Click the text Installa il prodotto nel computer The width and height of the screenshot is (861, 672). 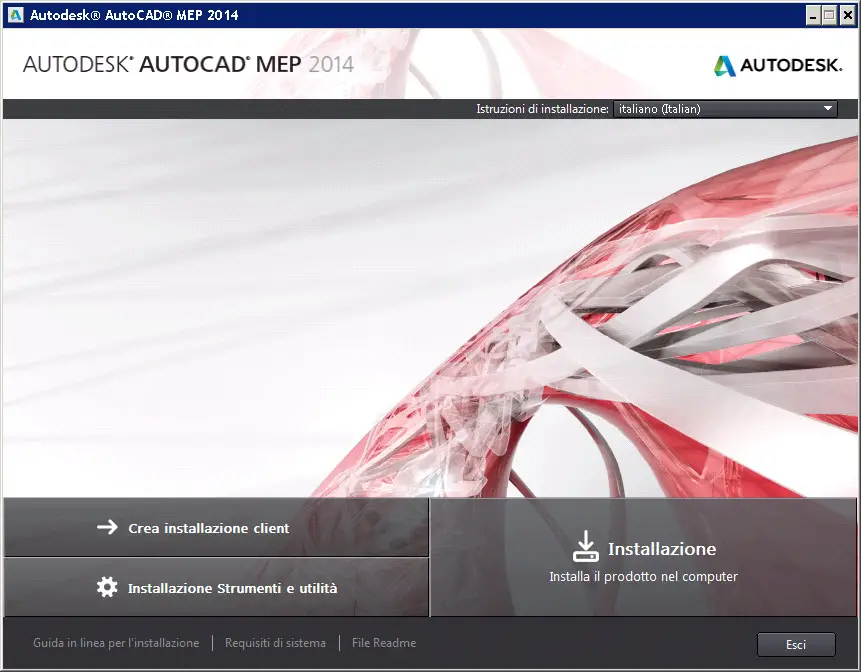coord(643,576)
